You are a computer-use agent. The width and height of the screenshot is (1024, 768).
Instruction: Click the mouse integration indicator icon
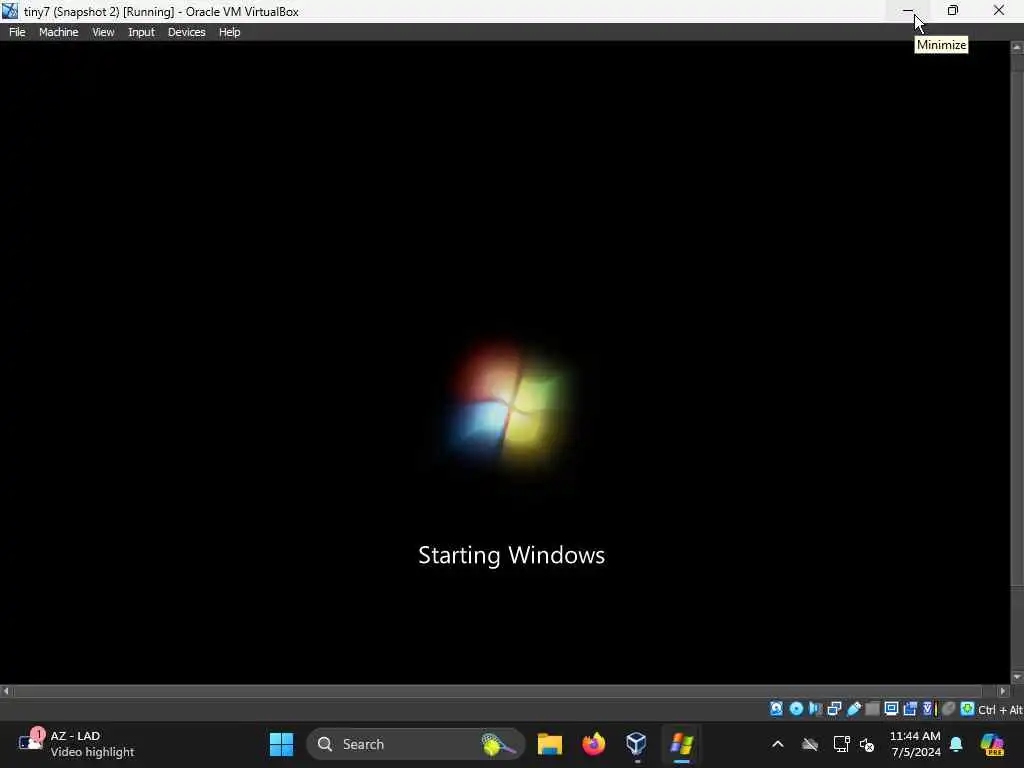(949, 709)
